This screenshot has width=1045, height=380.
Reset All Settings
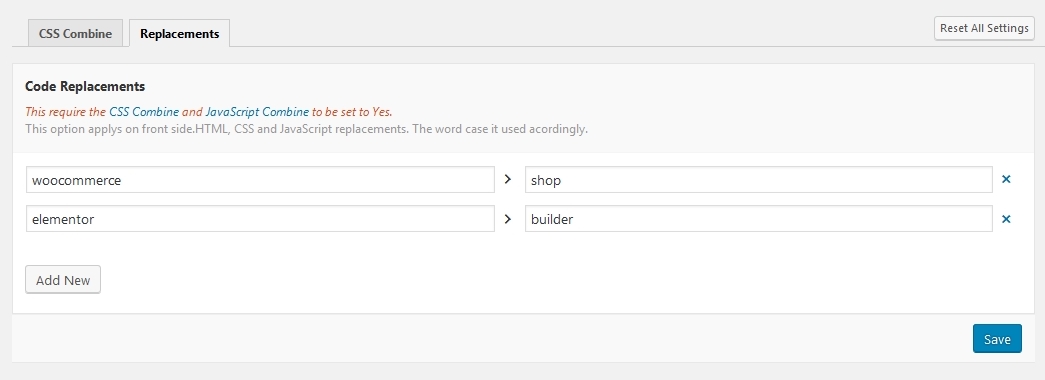(x=984, y=28)
